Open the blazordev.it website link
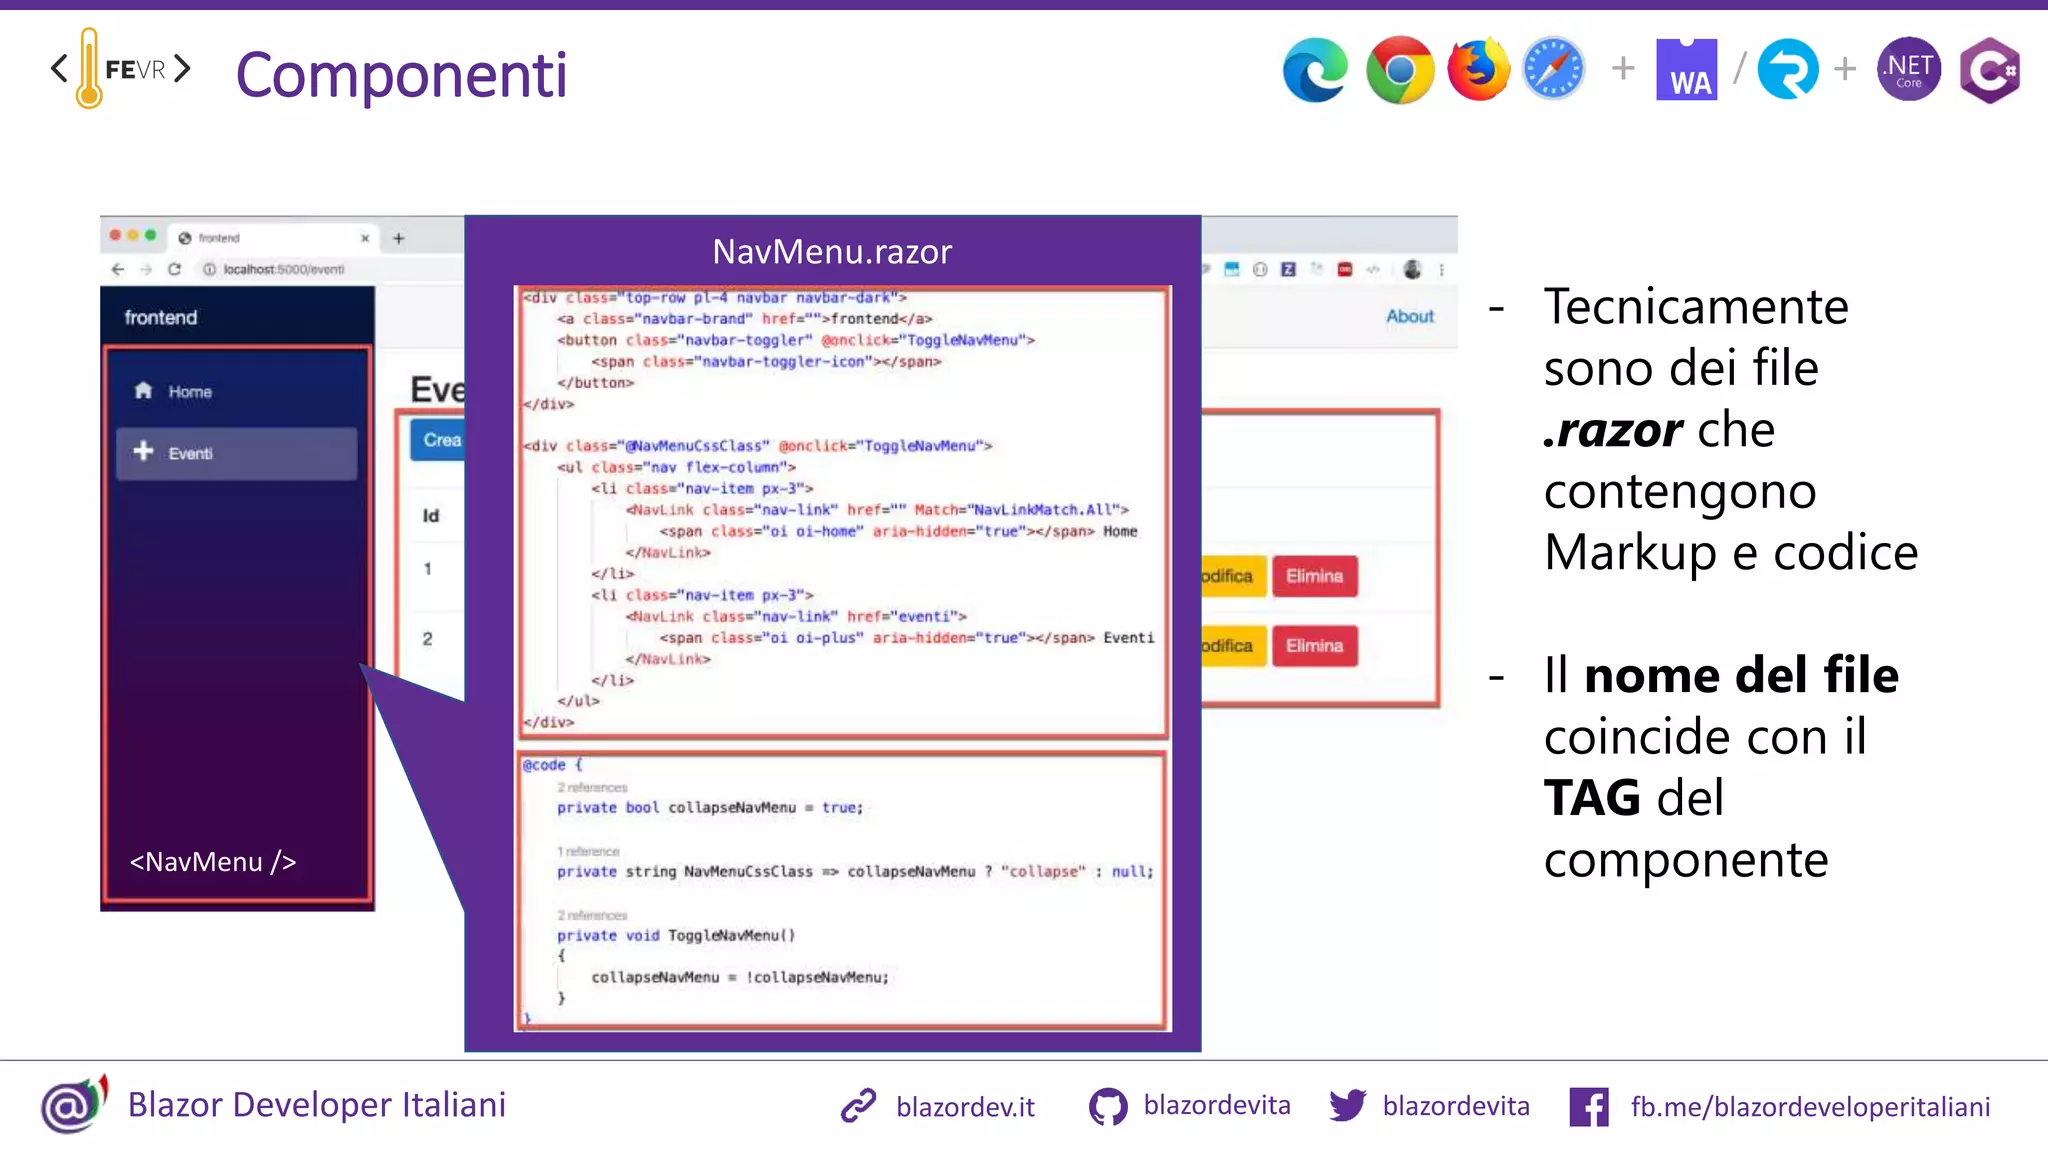This screenshot has height=1152, width=2048. 965,1106
